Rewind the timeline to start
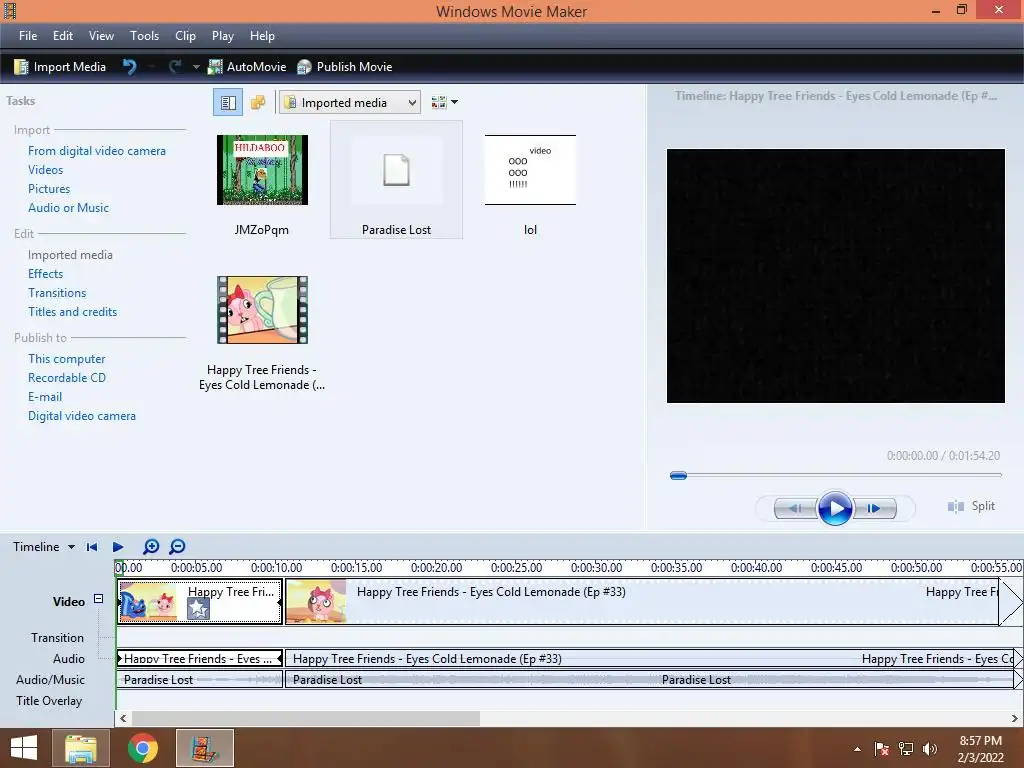This screenshot has height=768, width=1024. point(92,547)
